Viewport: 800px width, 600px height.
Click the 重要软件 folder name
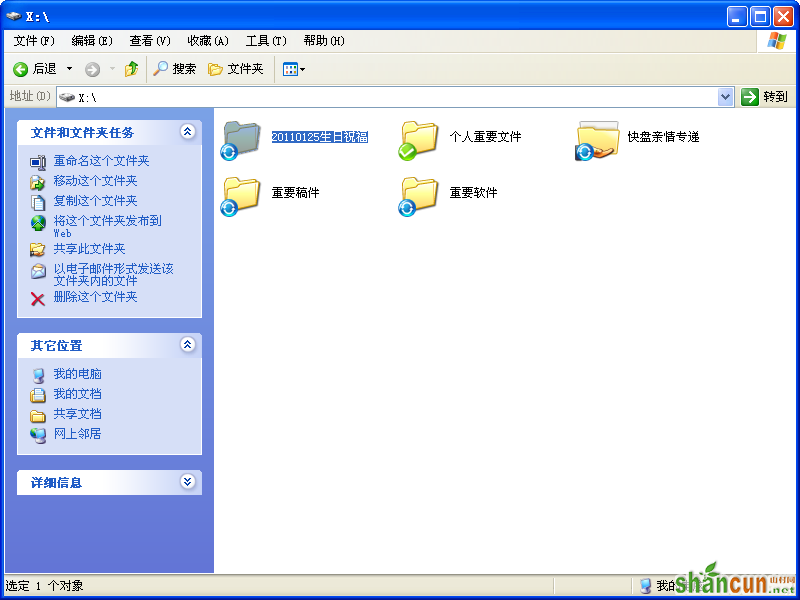point(473,193)
